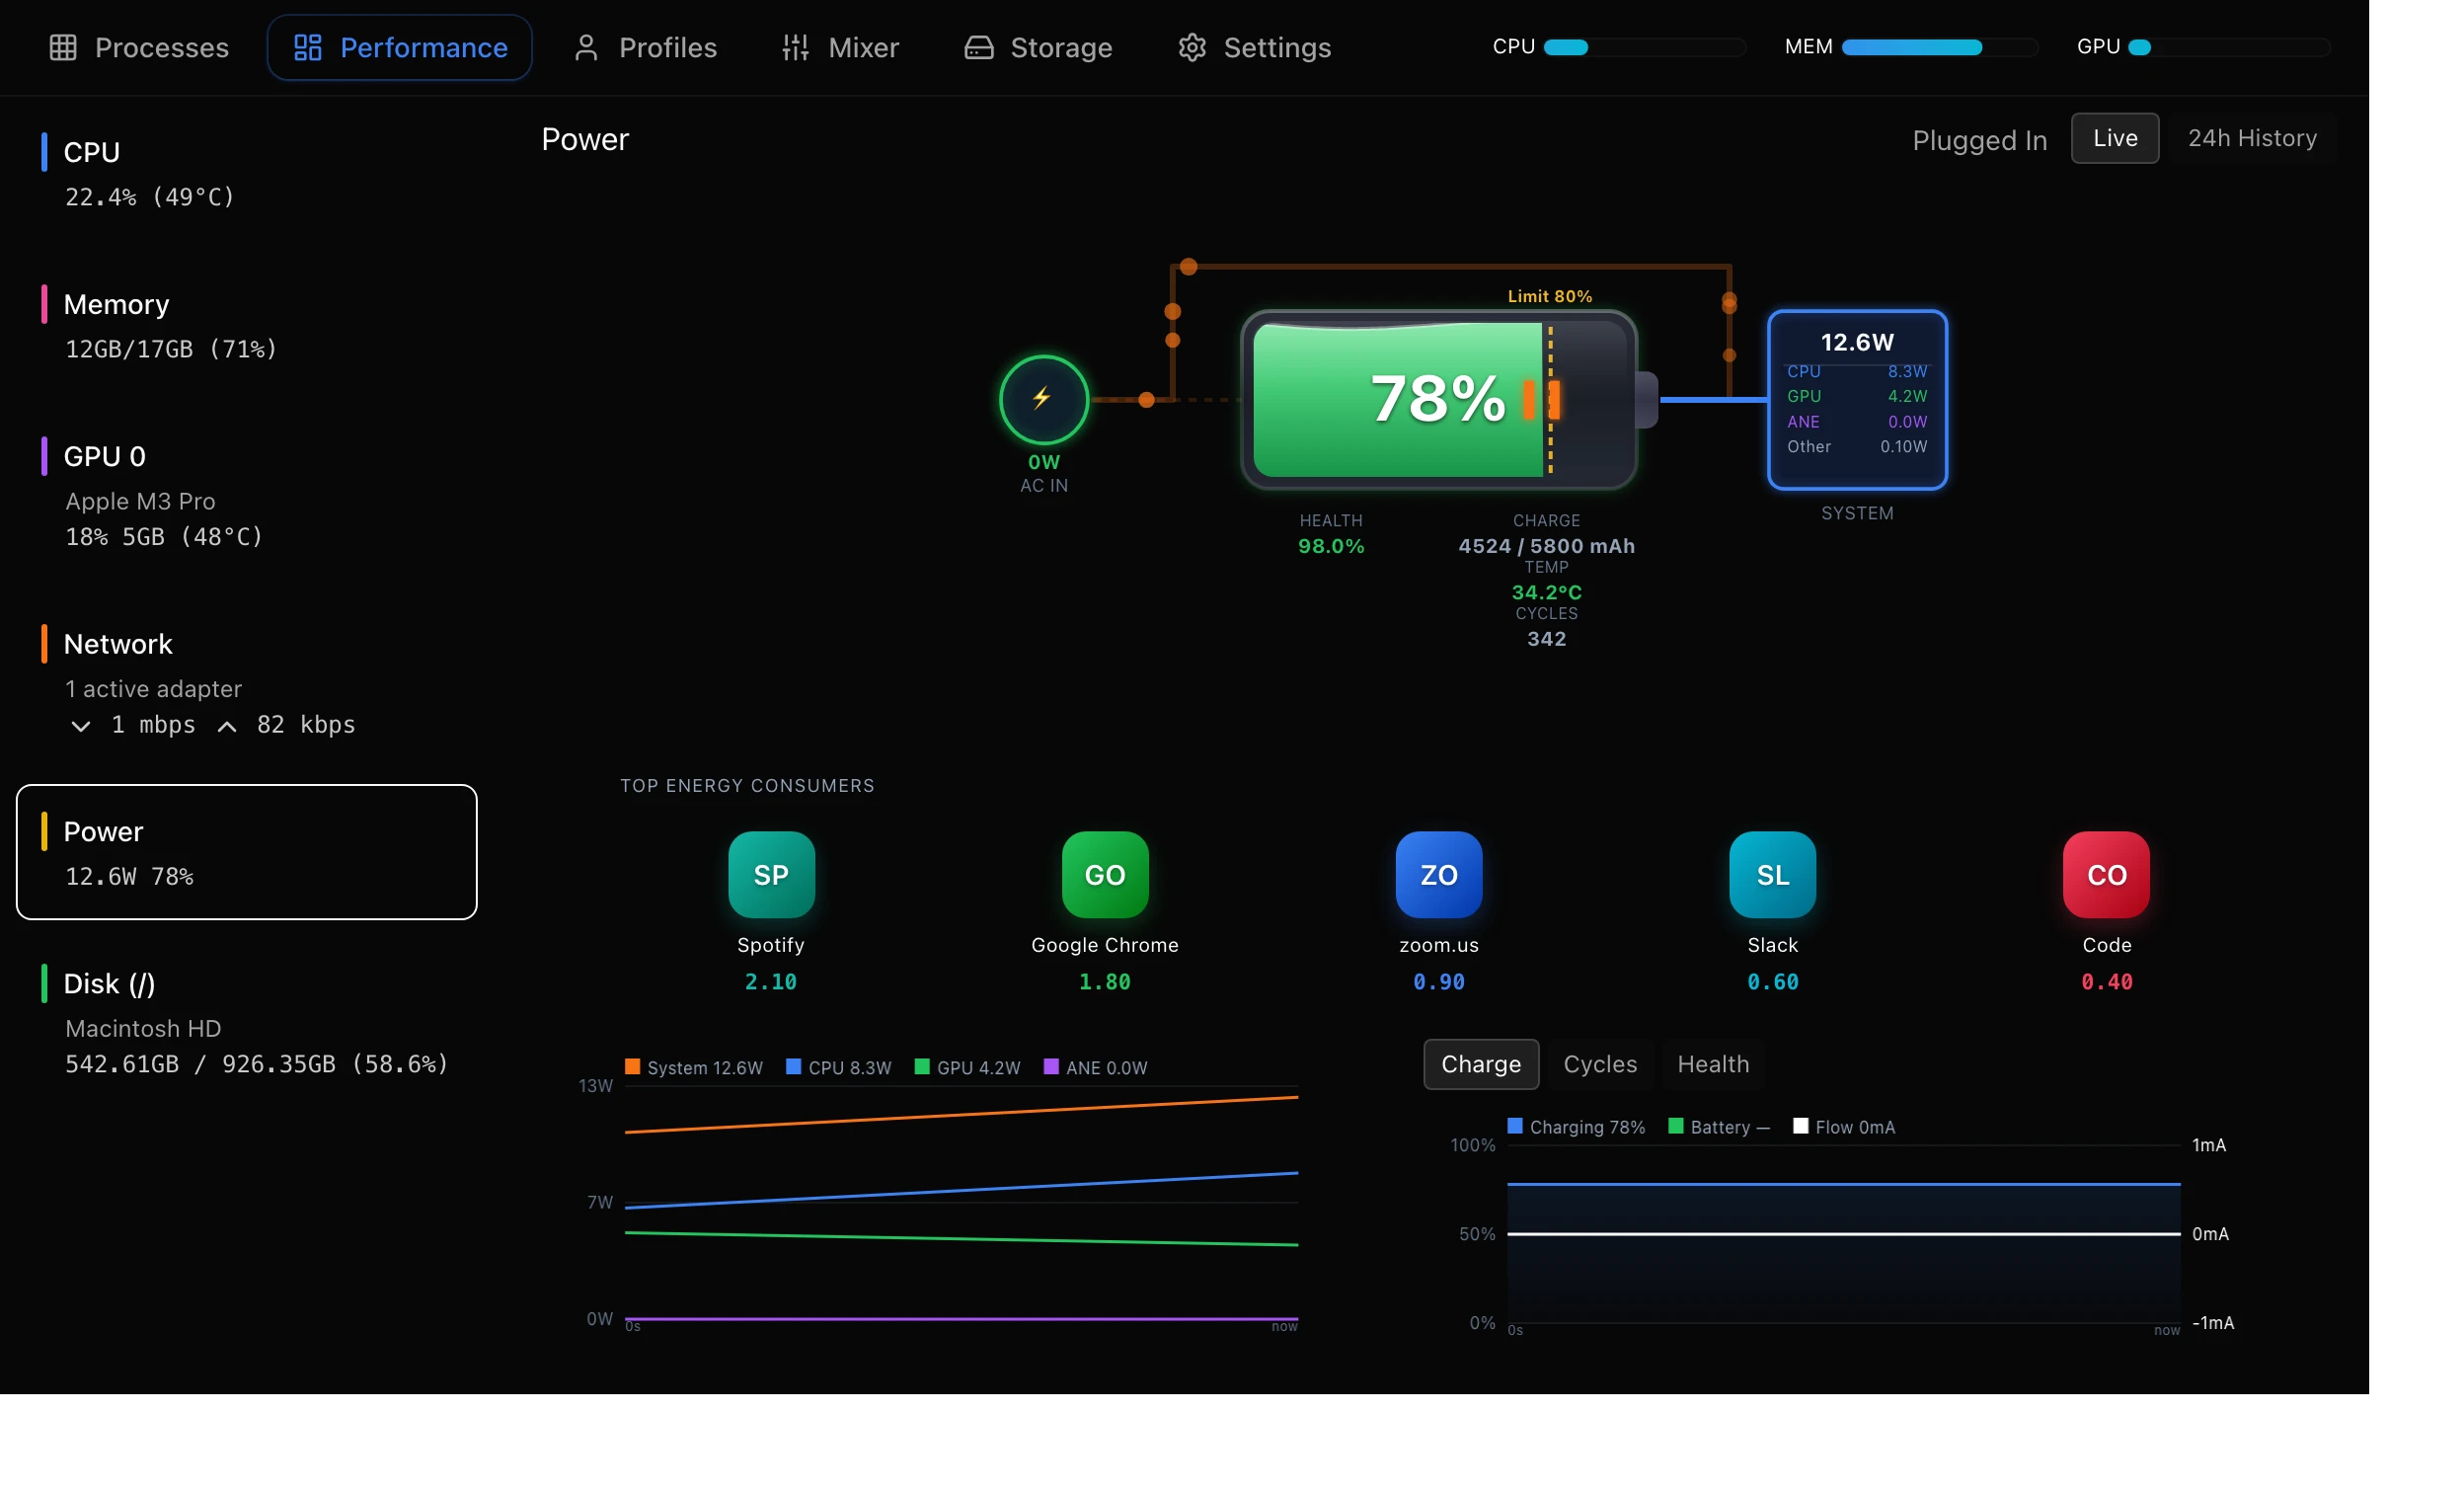Screen dimensions: 2464x1489
Task: Switch to Live power view
Action: click(x=2114, y=138)
